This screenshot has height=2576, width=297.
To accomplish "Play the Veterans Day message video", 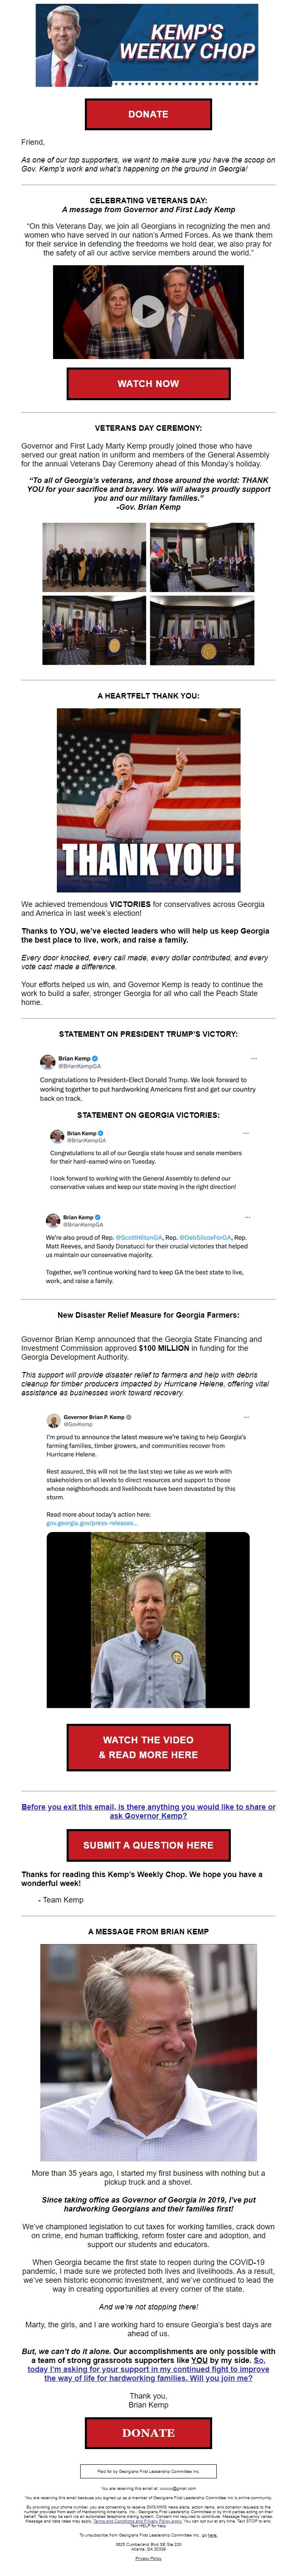I will 148,311.
